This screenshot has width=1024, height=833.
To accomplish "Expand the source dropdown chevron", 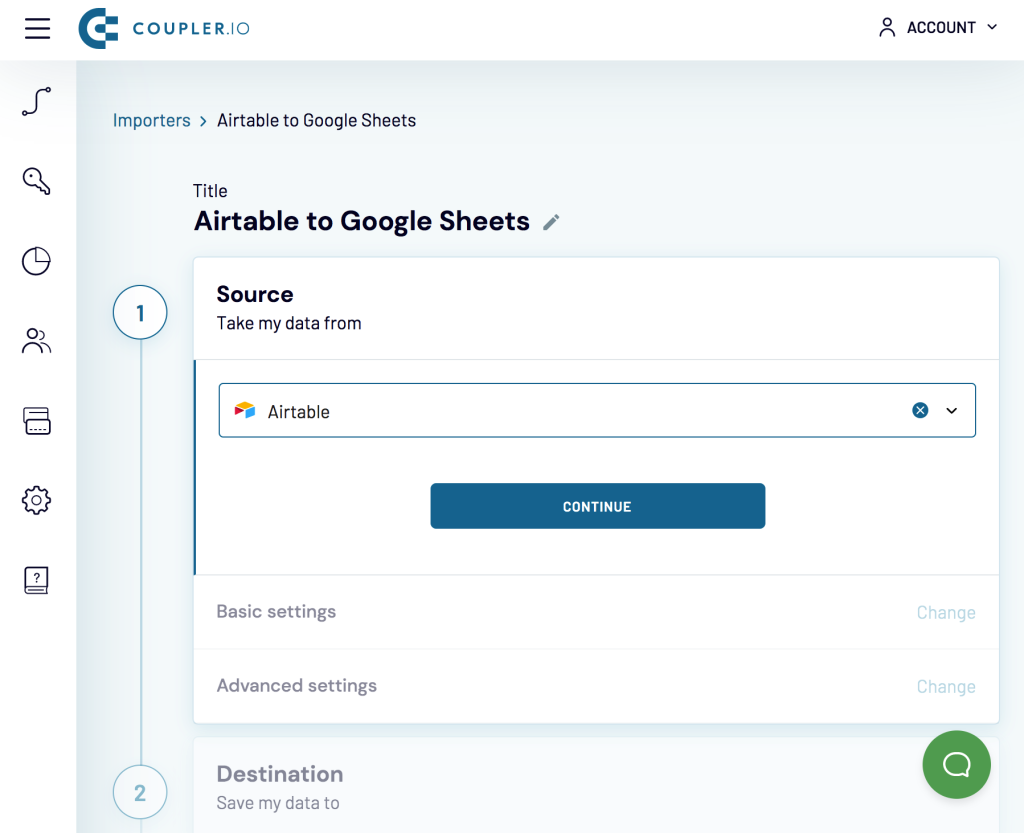I will pyautogui.click(x=952, y=411).
